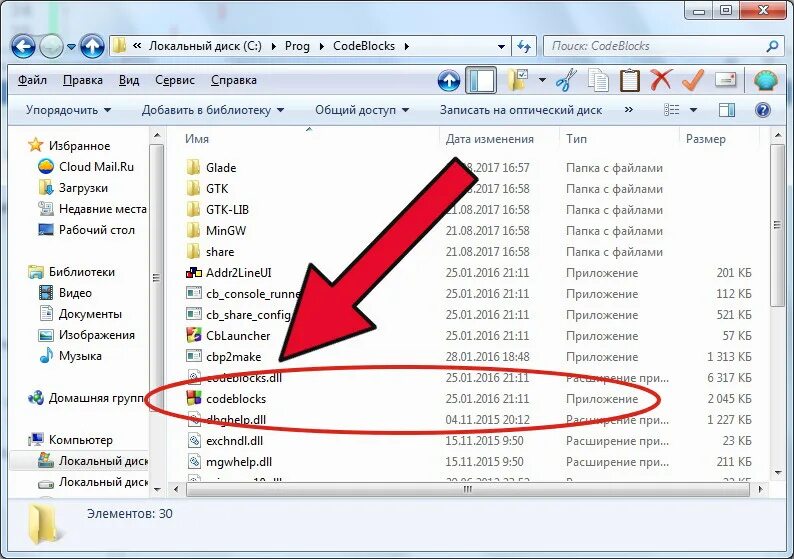The image size is (794, 559).
Task: Open the Добавить в библиотеку dropdown
Action: click(x=213, y=110)
